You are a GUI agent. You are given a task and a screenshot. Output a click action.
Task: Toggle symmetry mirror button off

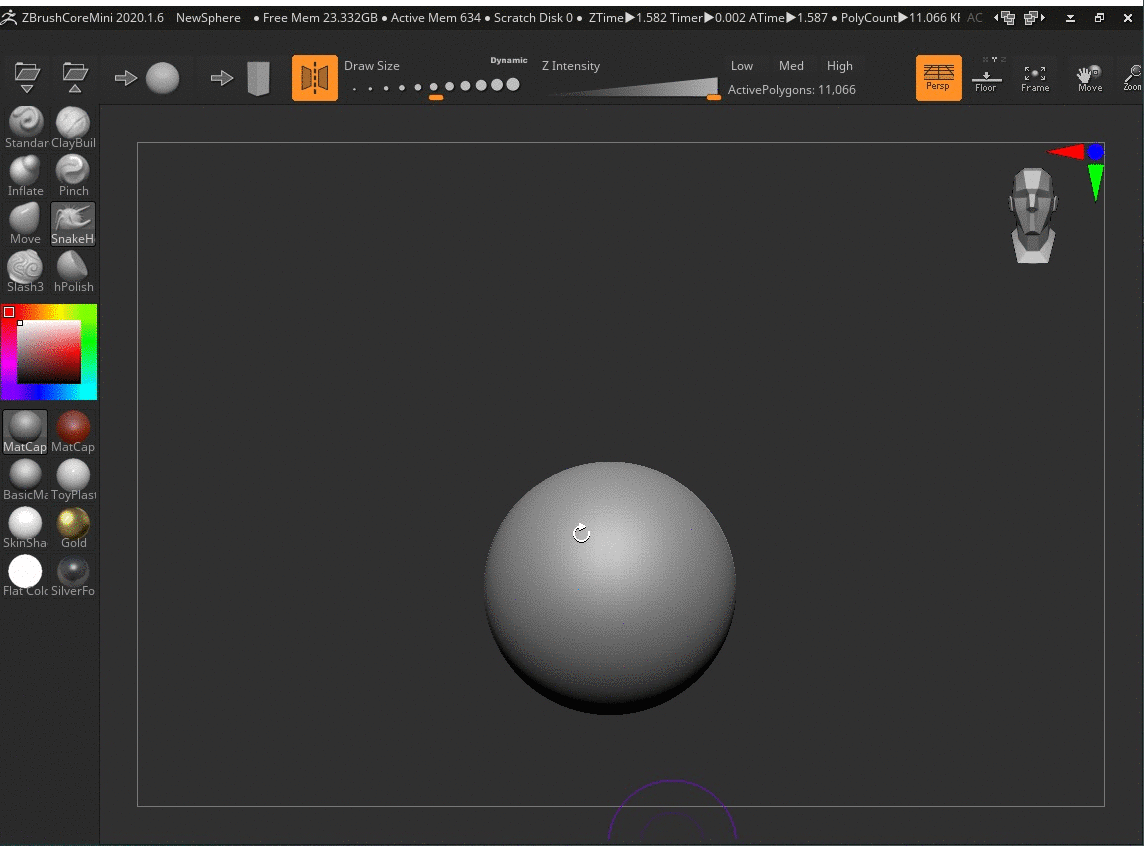(x=314, y=78)
